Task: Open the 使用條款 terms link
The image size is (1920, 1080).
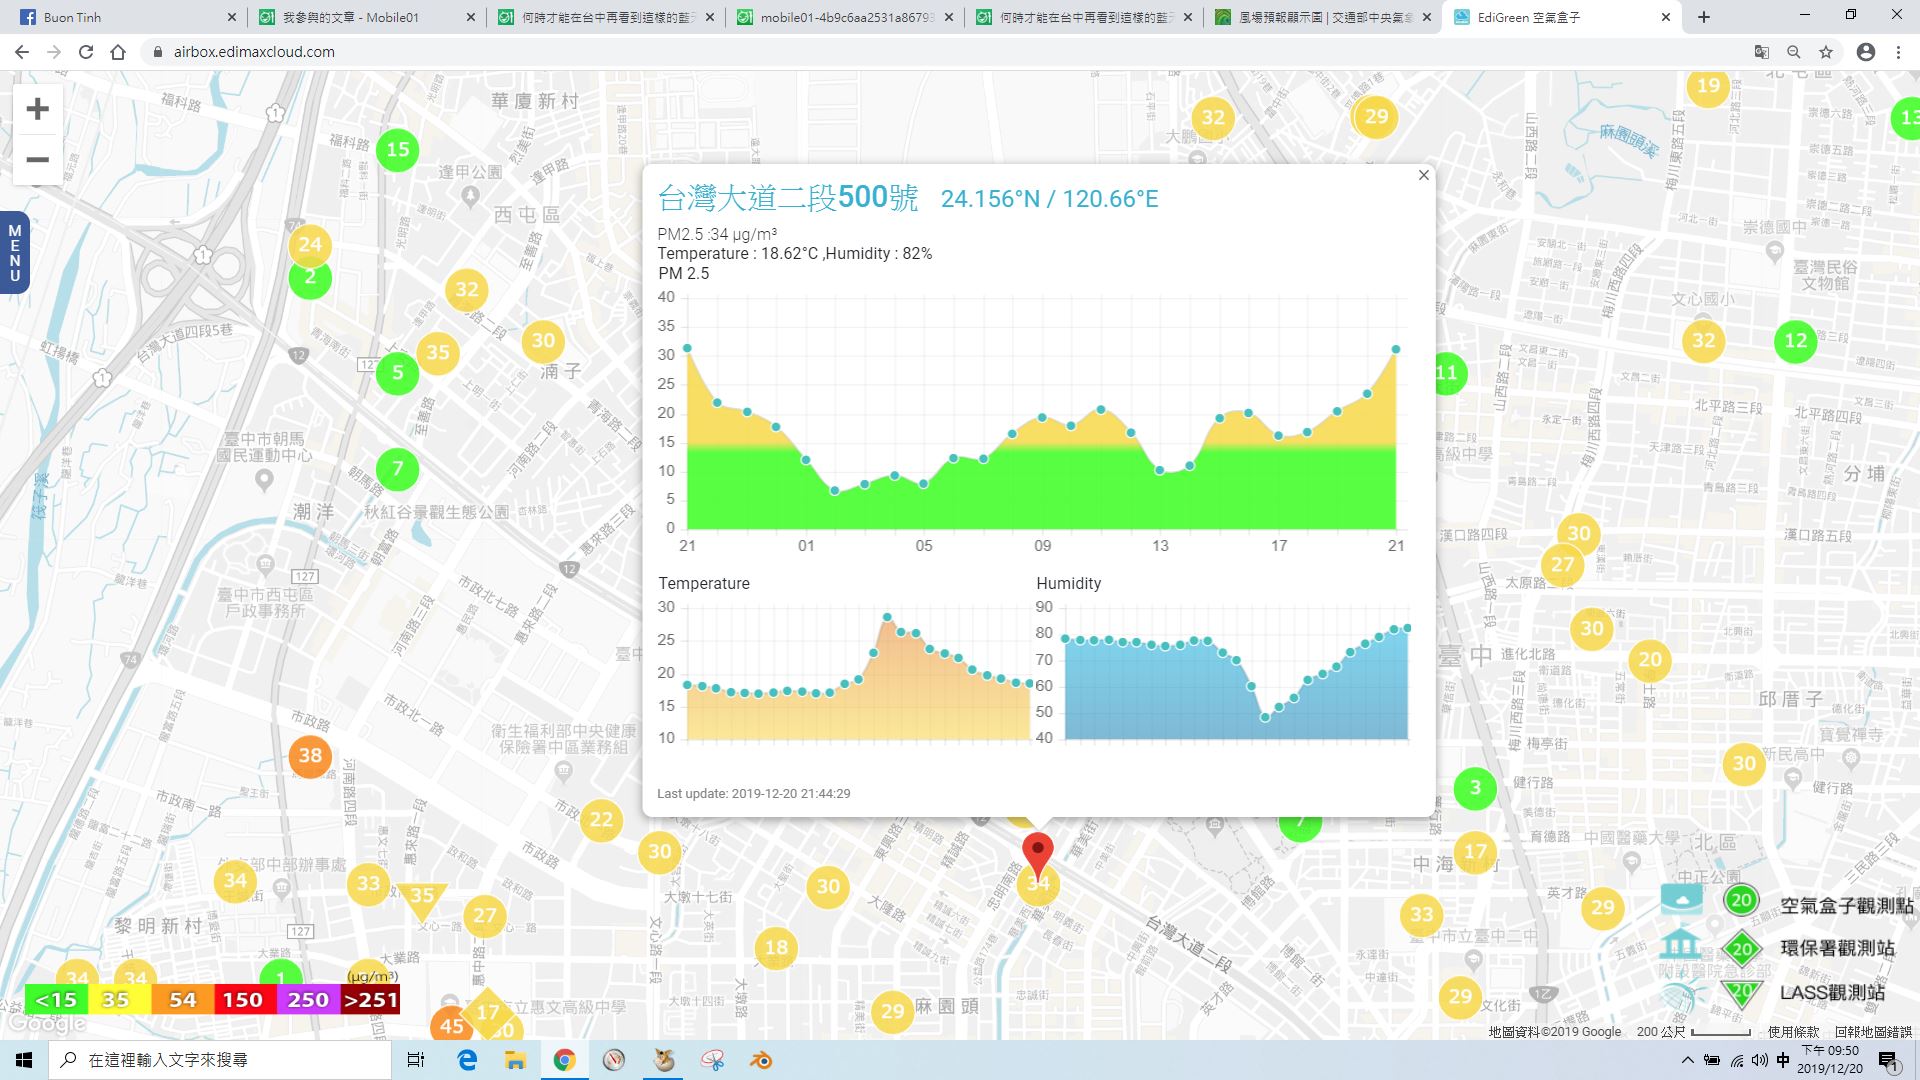Action: click(x=1794, y=1031)
